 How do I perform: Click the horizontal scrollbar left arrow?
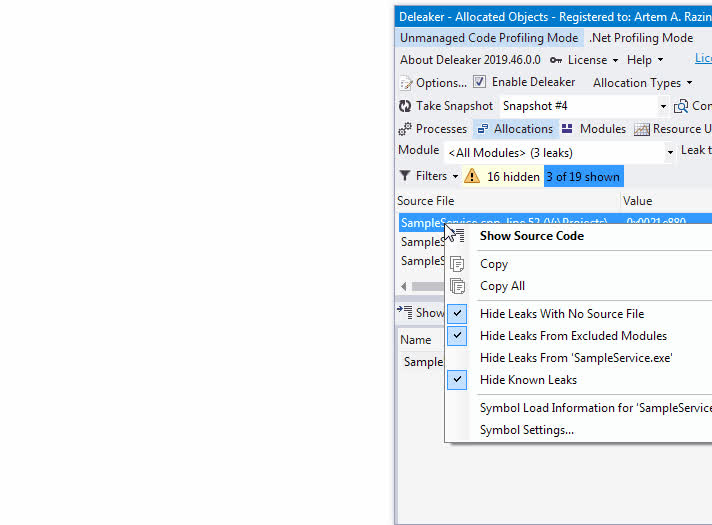coord(404,286)
